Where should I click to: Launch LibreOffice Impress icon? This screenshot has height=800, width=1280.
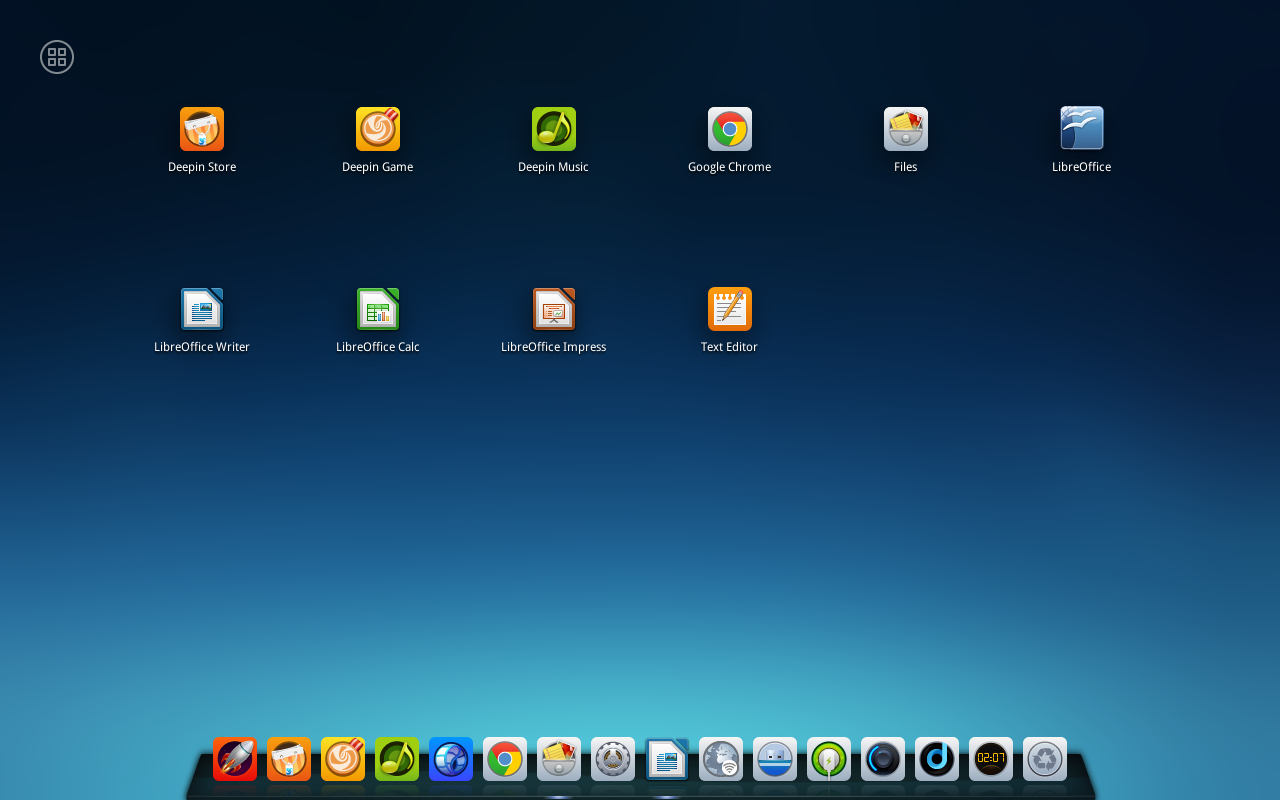554,309
